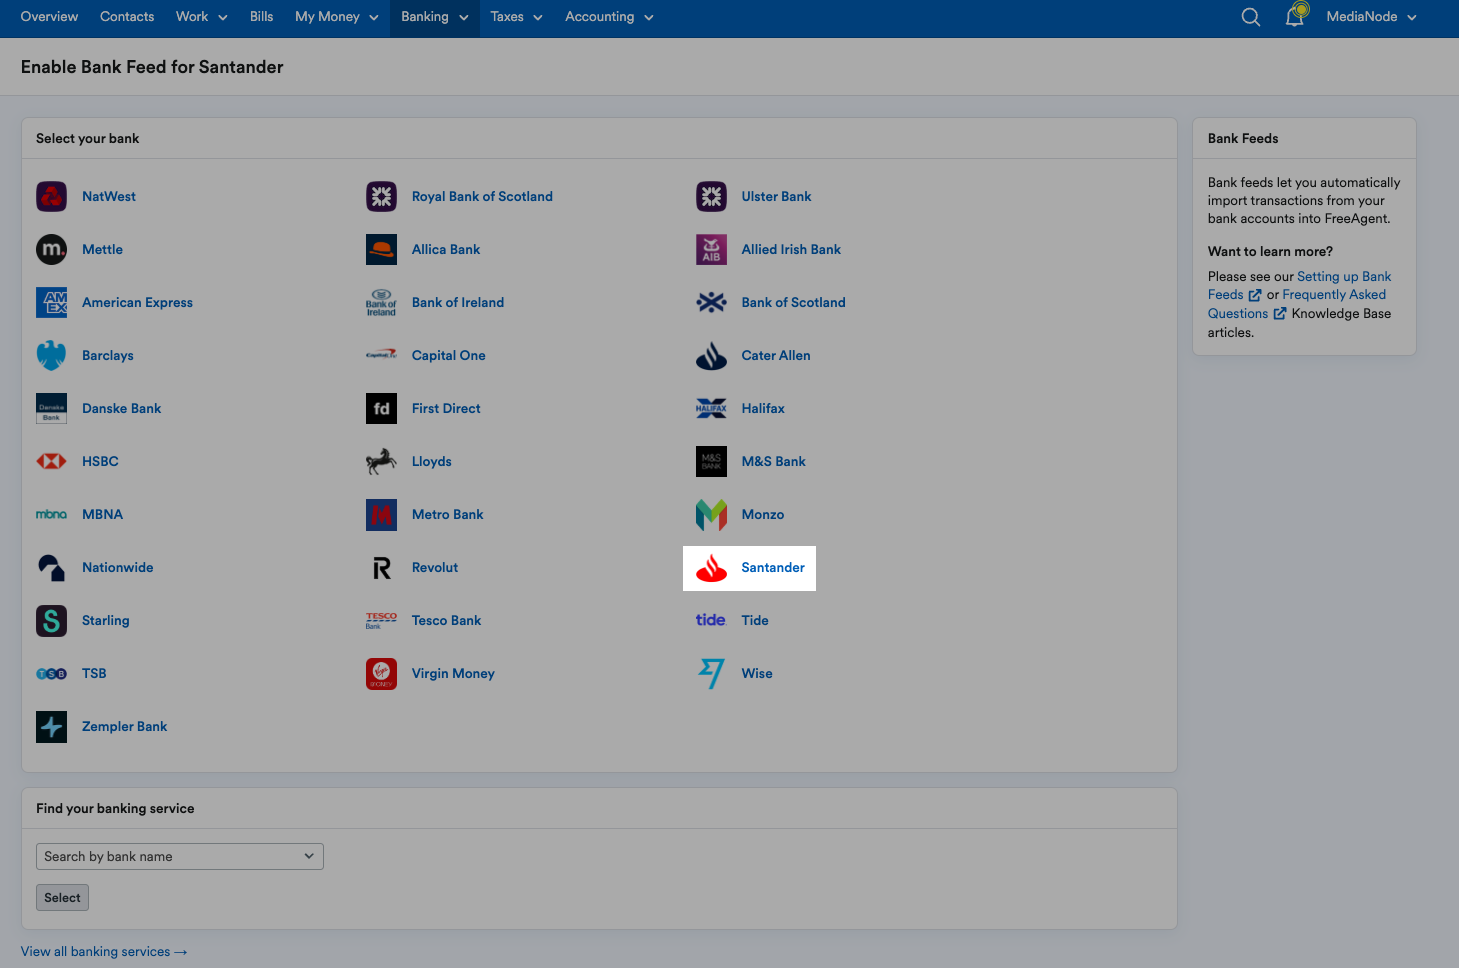This screenshot has width=1459, height=968.
Task: Click the Royal Bank of Scotland logo
Action: (381, 197)
